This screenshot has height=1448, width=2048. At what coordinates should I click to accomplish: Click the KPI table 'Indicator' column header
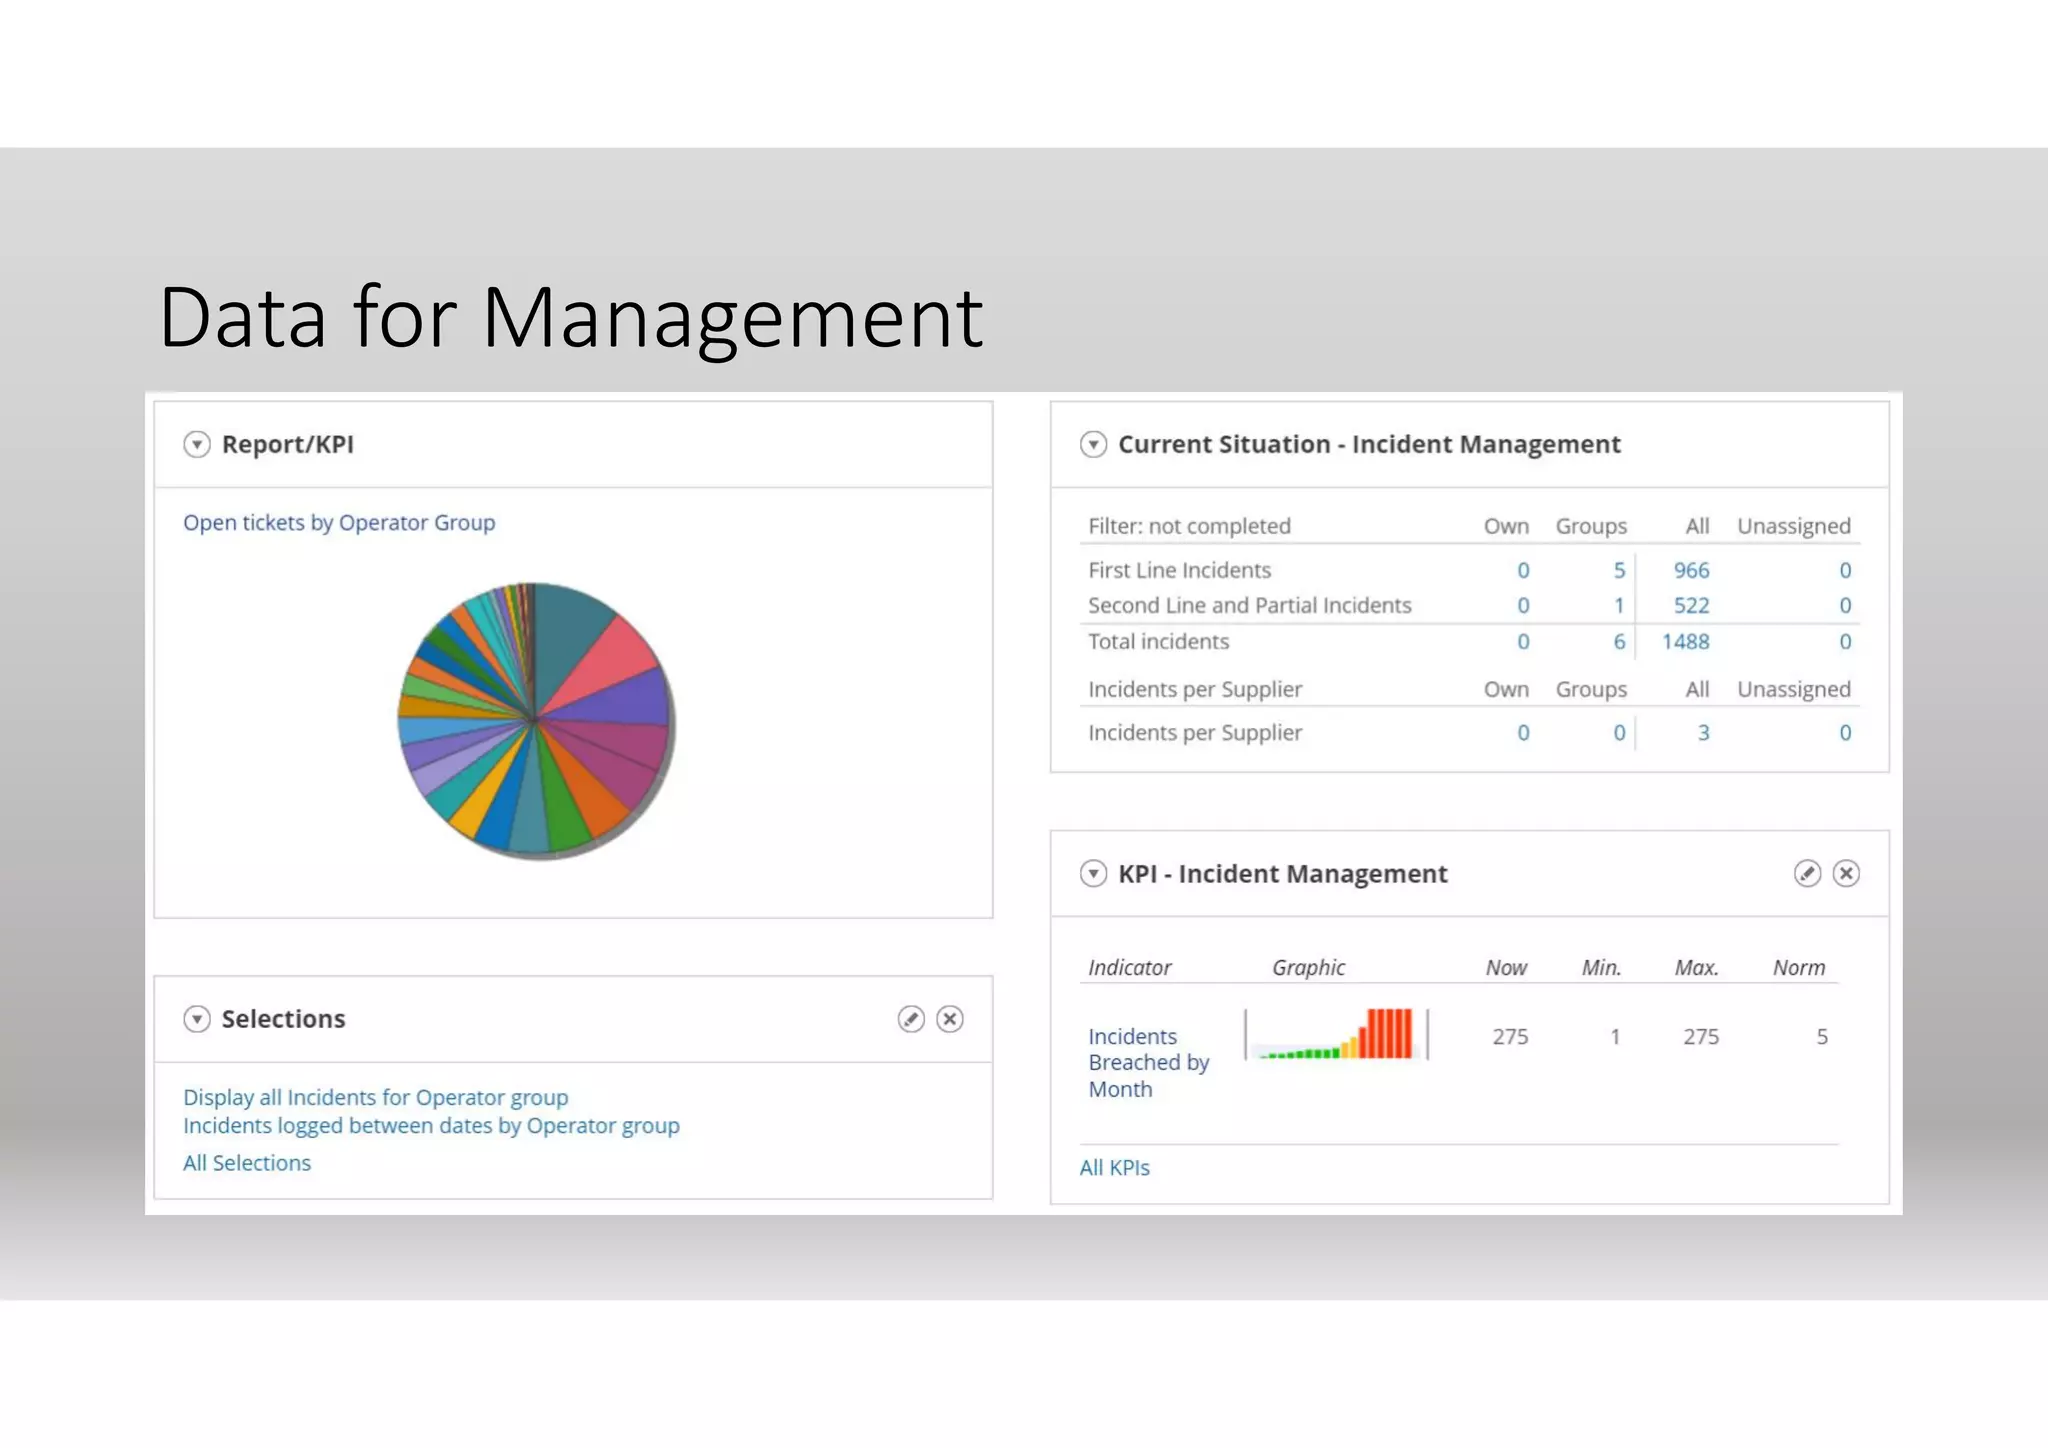click(1129, 967)
